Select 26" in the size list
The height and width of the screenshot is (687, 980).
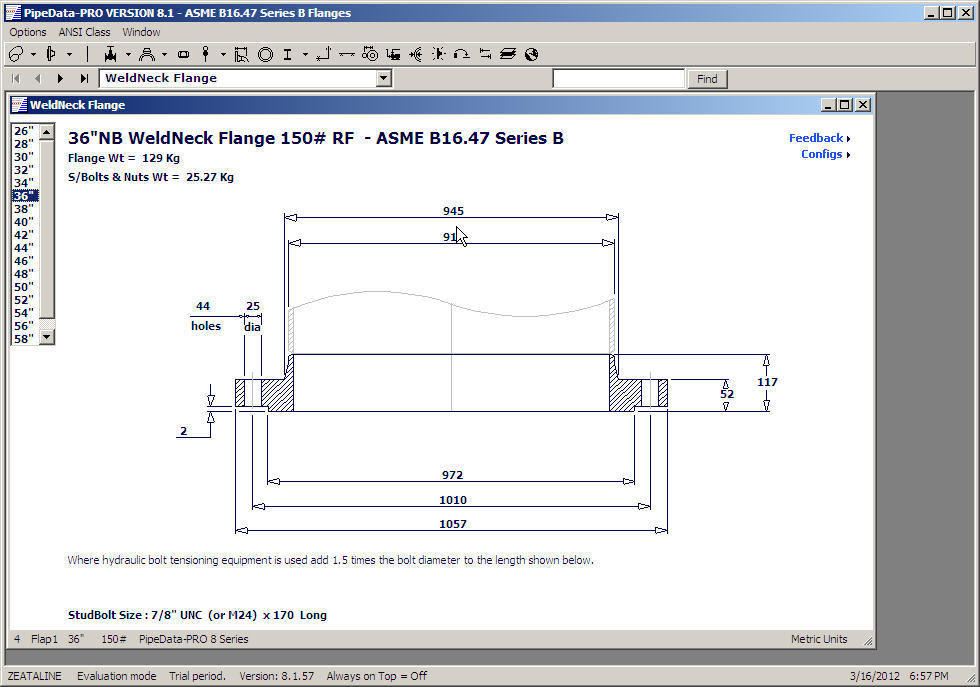pyautogui.click(x=24, y=131)
